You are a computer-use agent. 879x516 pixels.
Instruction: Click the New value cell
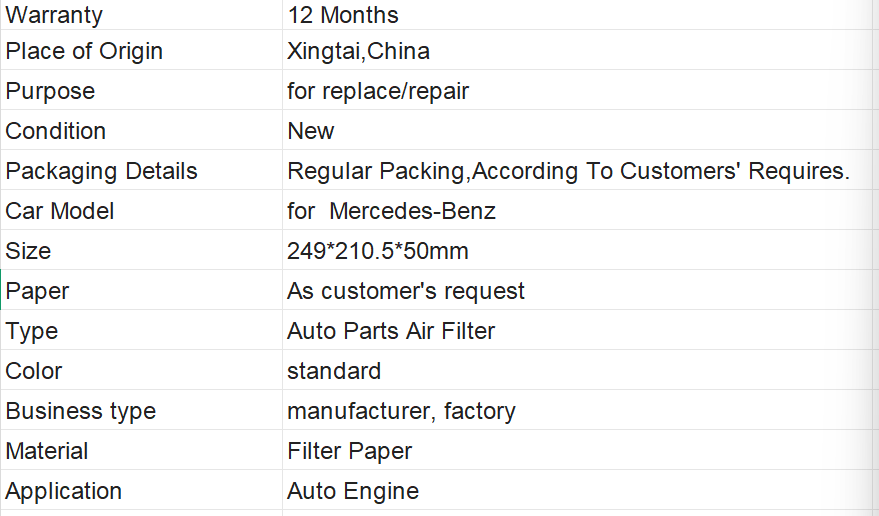pyautogui.click(x=577, y=130)
